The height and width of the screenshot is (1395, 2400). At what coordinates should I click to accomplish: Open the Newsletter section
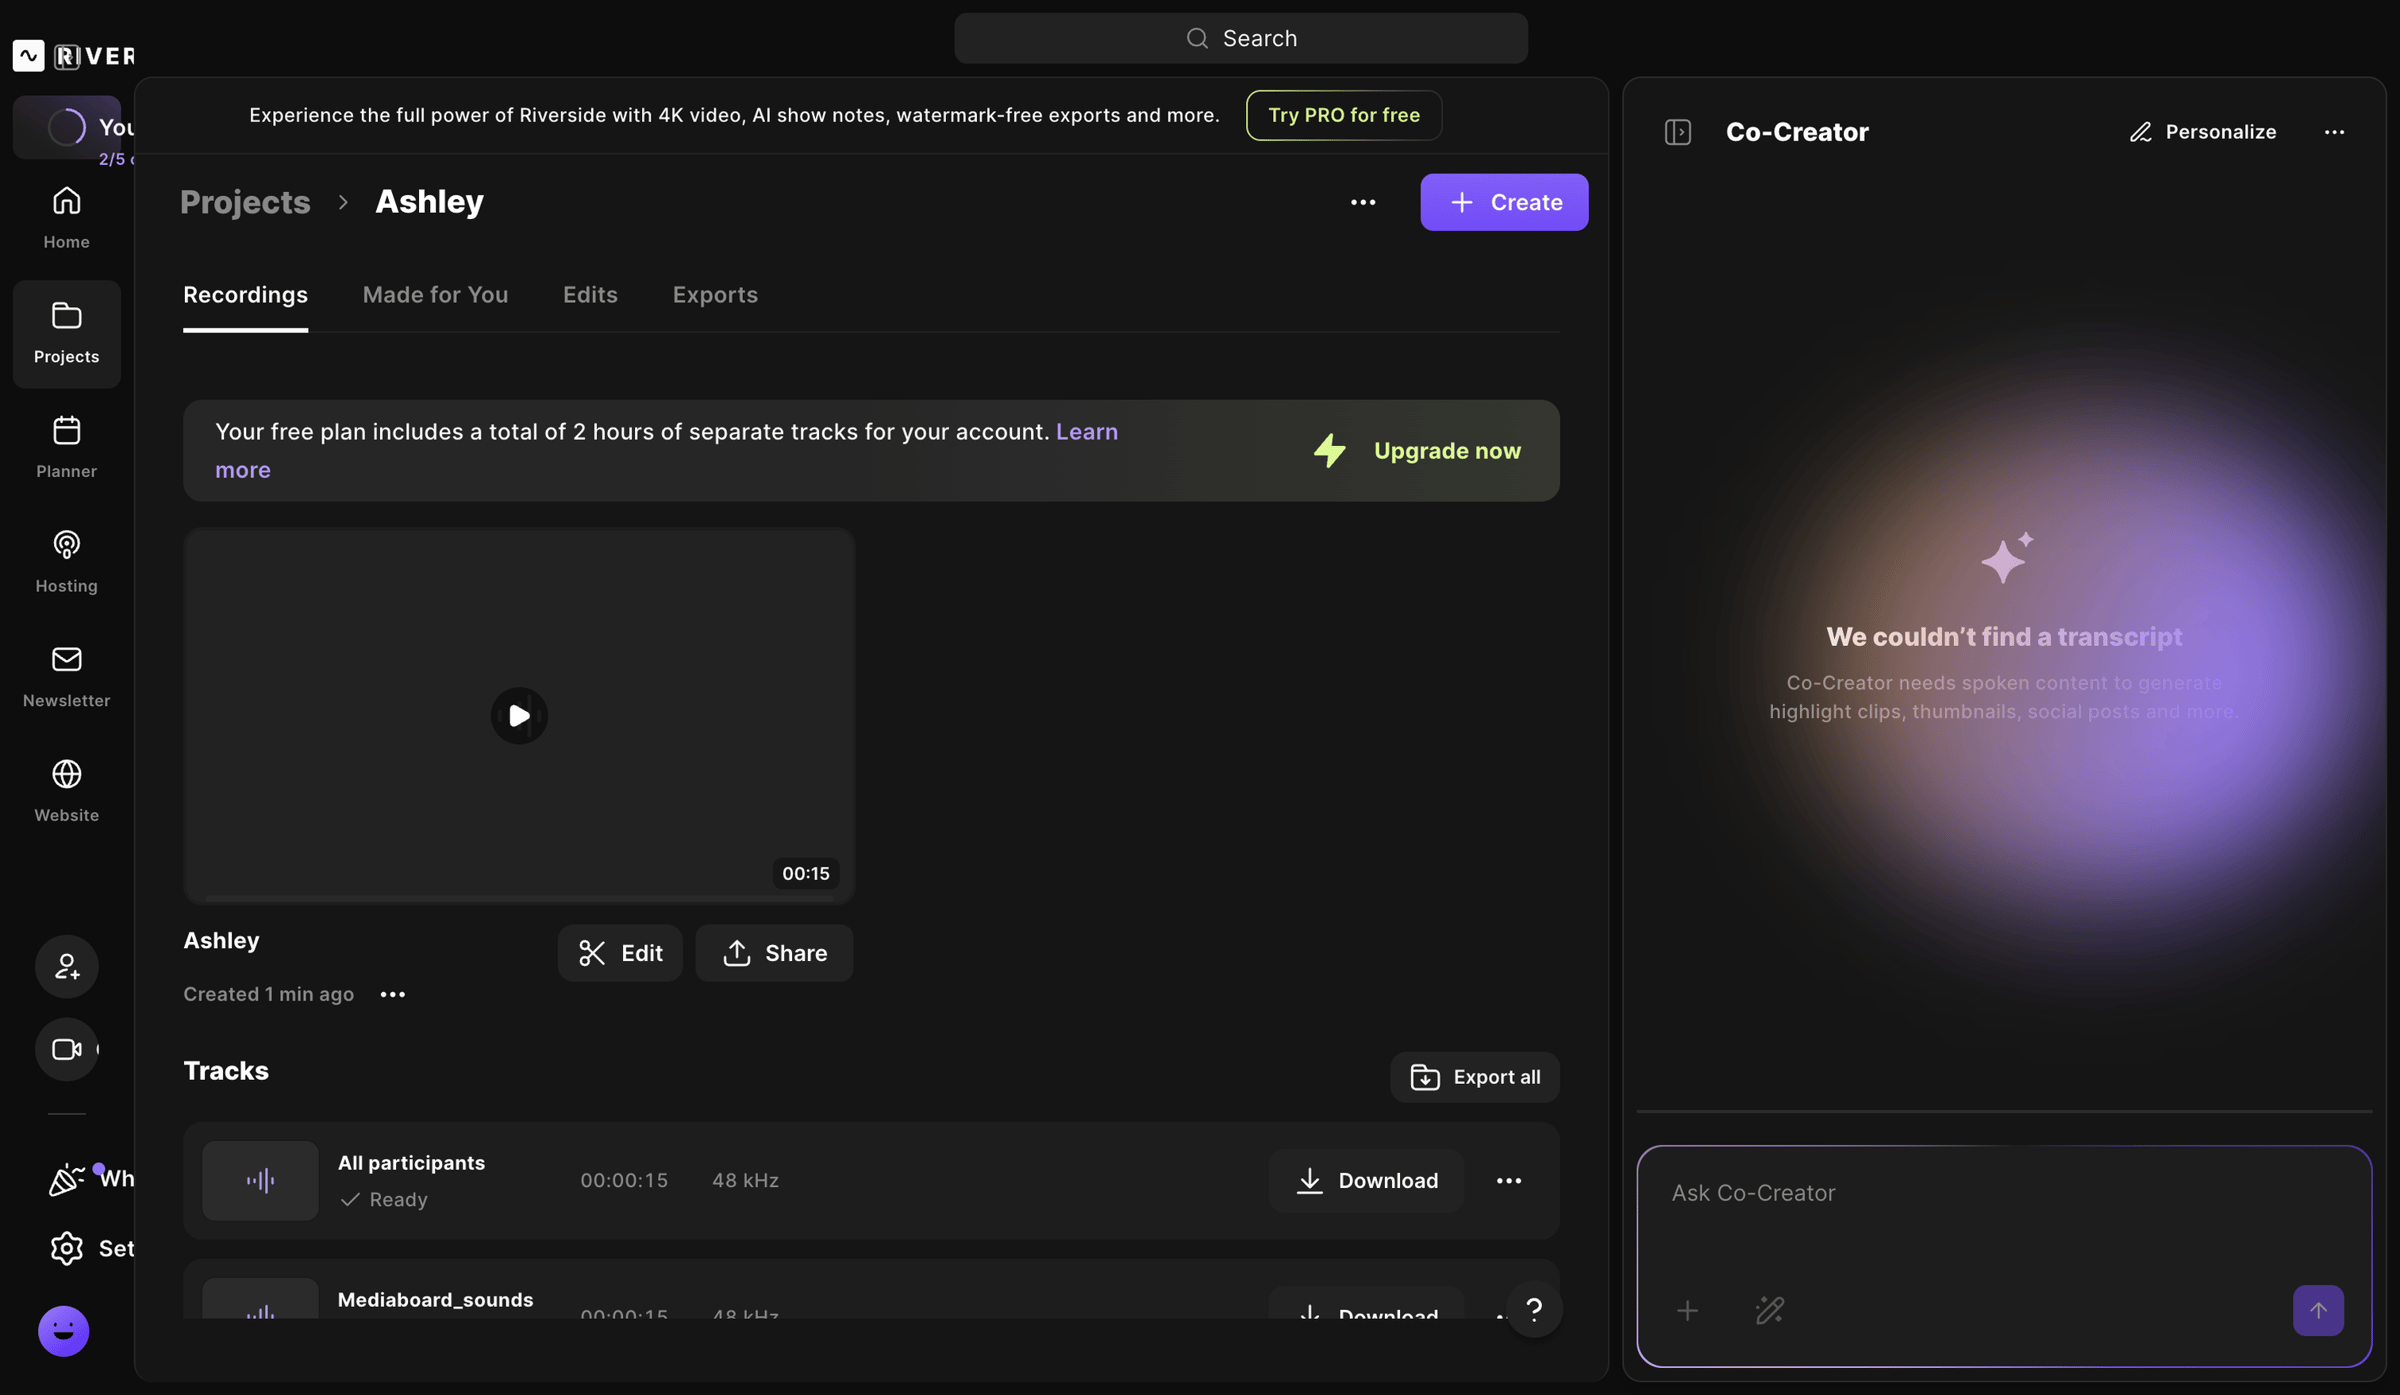(66, 676)
